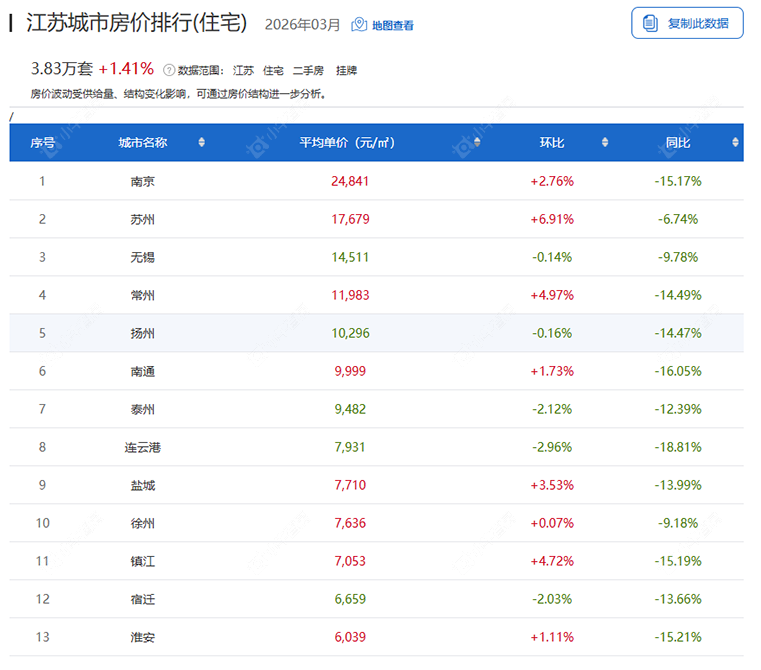Image resolution: width=761 pixels, height=670 pixels.
Task: Select the city 无锡 in row 3
Action: 143,257
